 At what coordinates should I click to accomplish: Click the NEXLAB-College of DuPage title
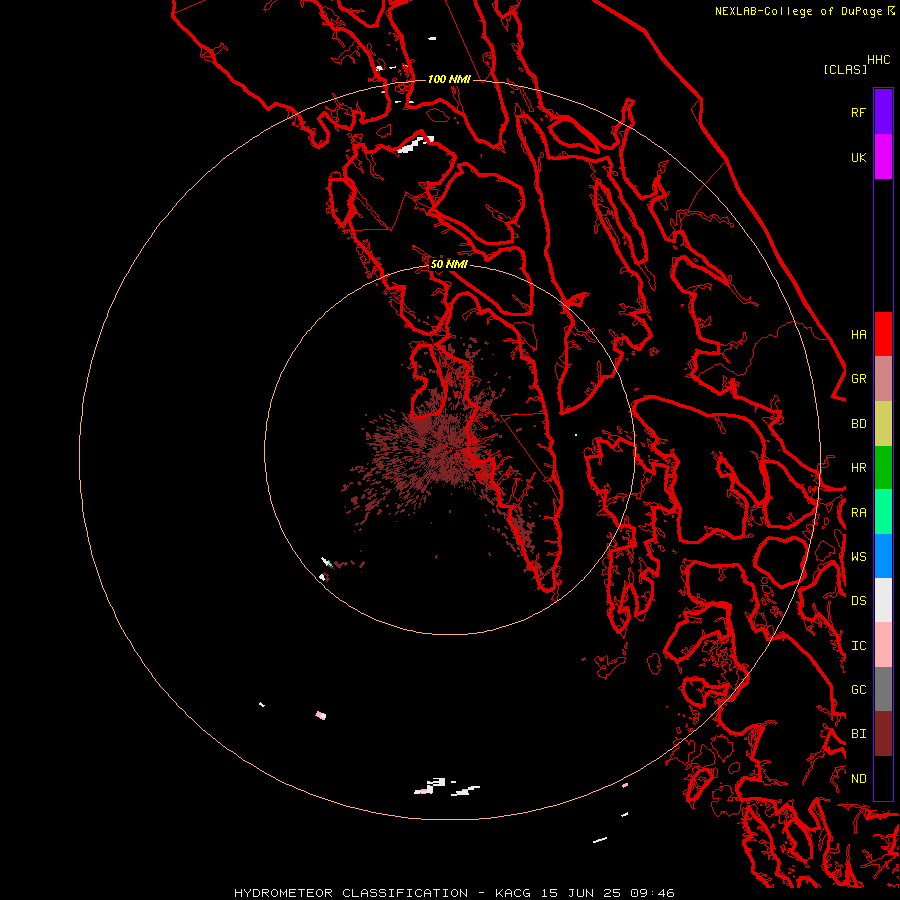798,11
